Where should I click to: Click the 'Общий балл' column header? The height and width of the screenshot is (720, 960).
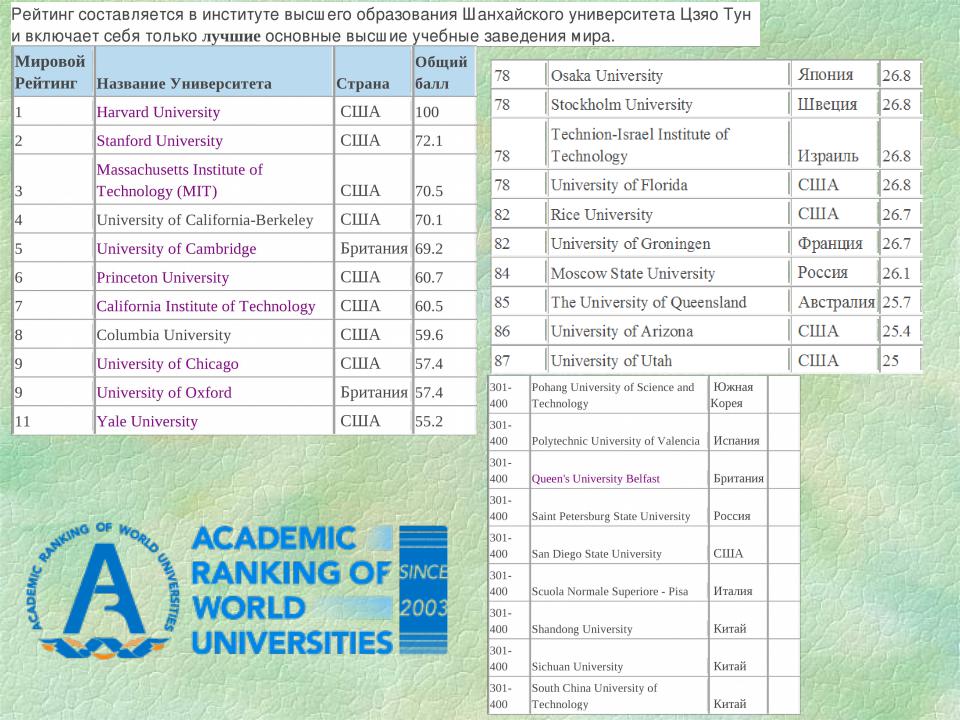coord(444,72)
